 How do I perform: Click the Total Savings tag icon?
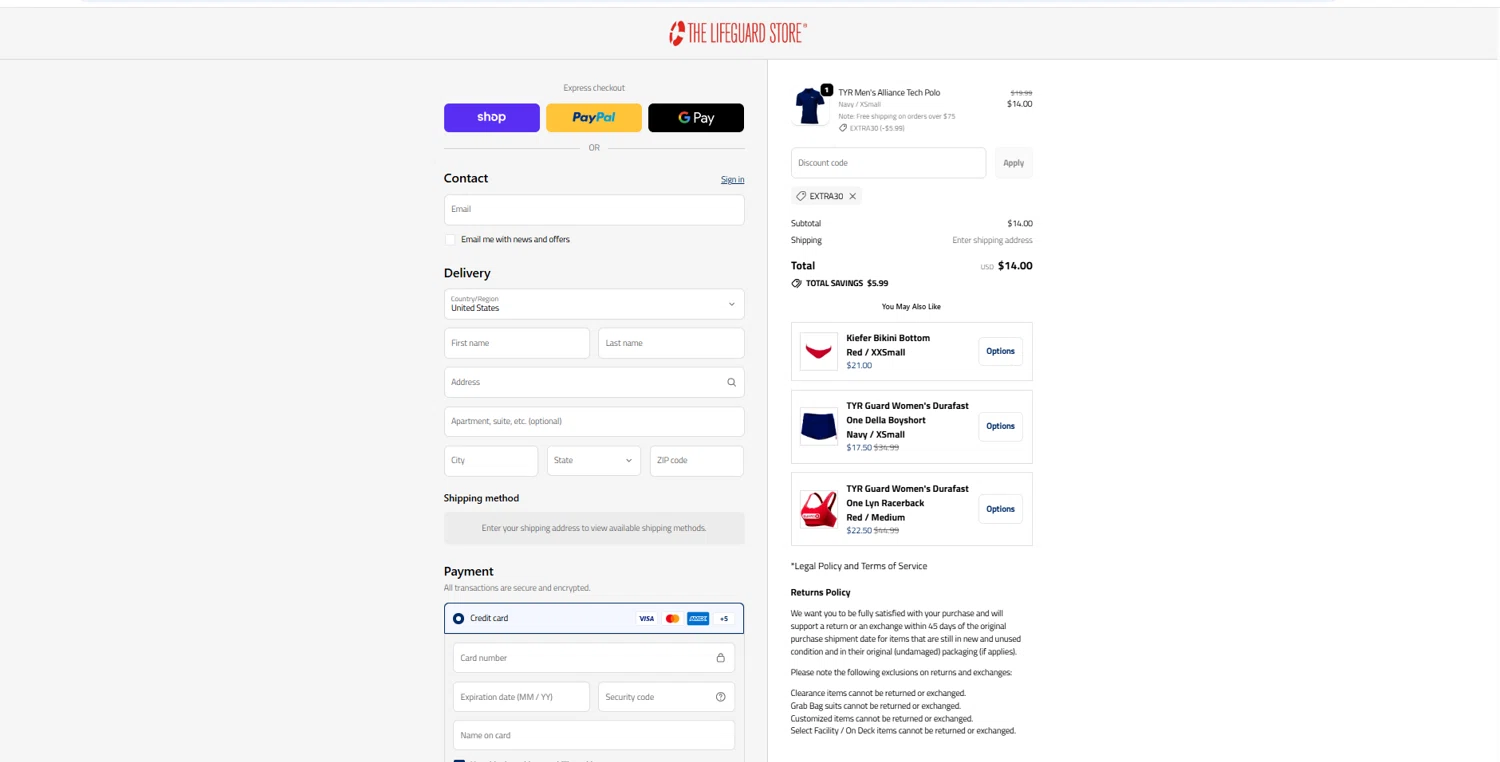click(x=796, y=283)
